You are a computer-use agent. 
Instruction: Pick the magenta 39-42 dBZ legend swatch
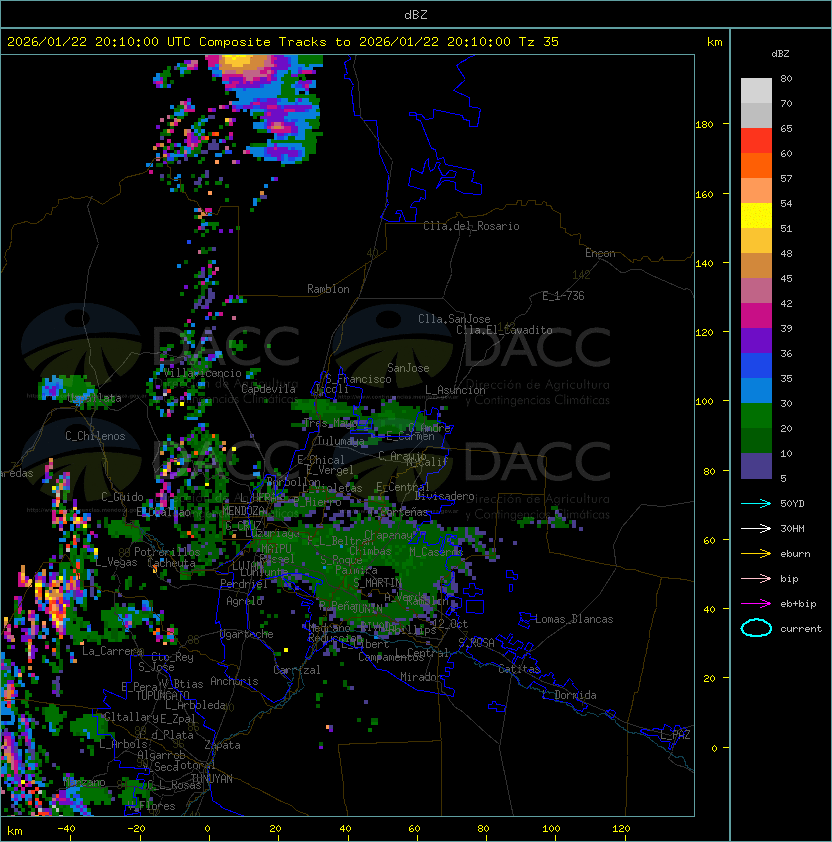pyautogui.click(x=756, y=316)
